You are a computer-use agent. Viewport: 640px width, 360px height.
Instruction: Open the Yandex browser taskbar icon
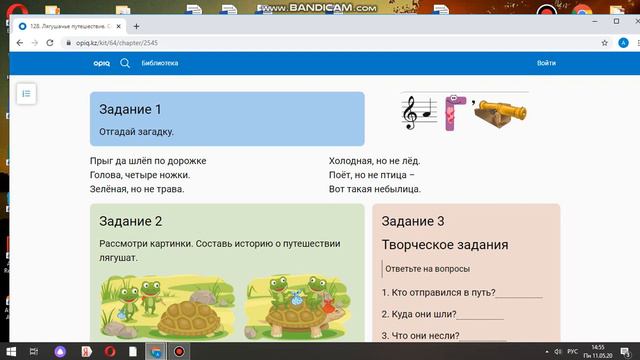click(x=86, y=351)
